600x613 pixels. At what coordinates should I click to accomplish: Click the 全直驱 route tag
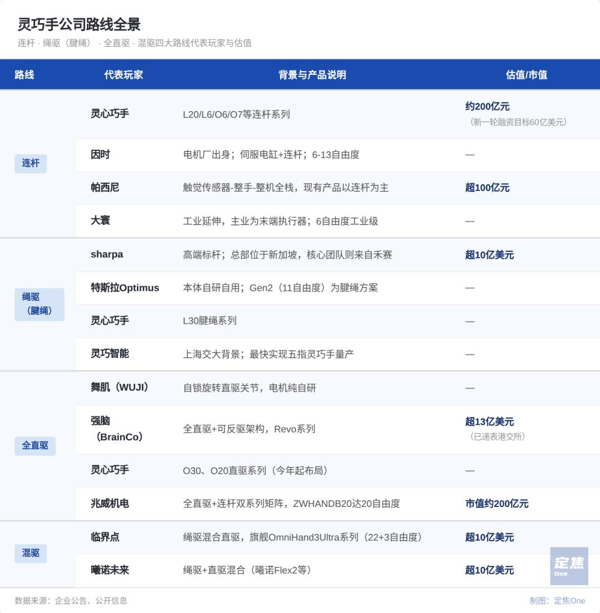35,446
